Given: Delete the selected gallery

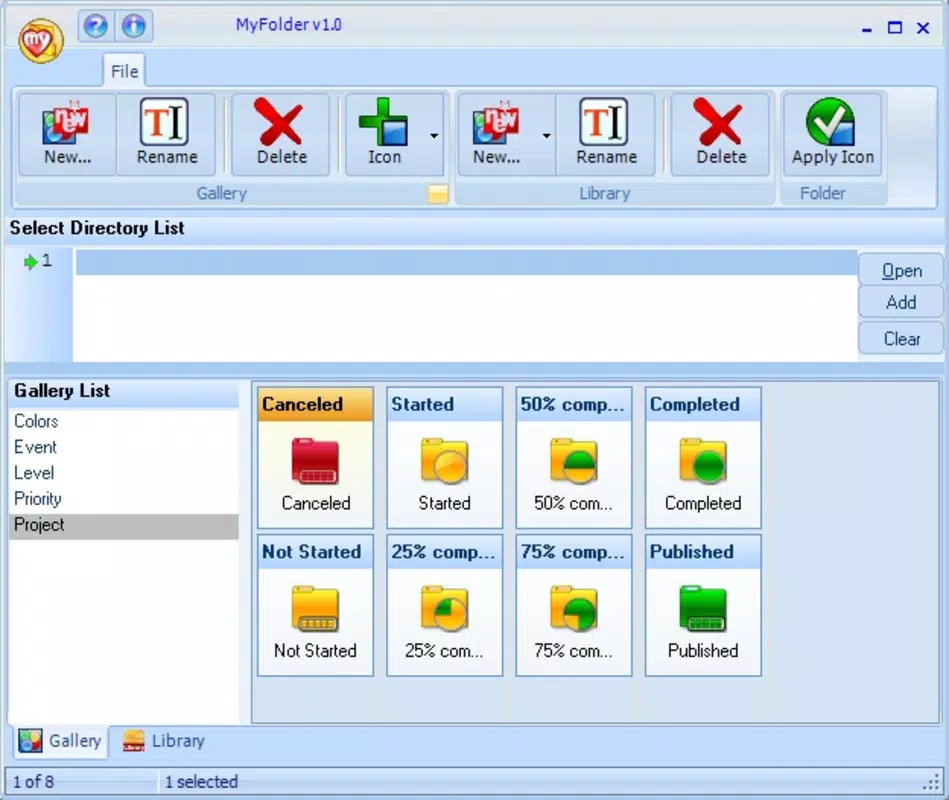Looking at the screenshot, I should click(x=281, y=134).
